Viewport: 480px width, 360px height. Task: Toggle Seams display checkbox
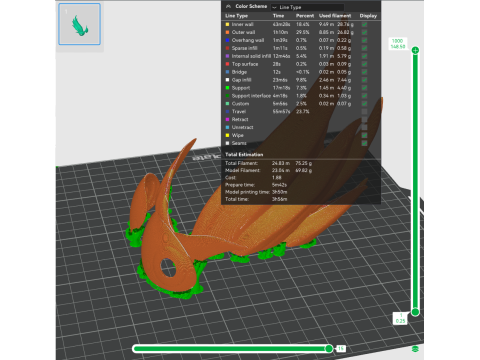point(364,143)
